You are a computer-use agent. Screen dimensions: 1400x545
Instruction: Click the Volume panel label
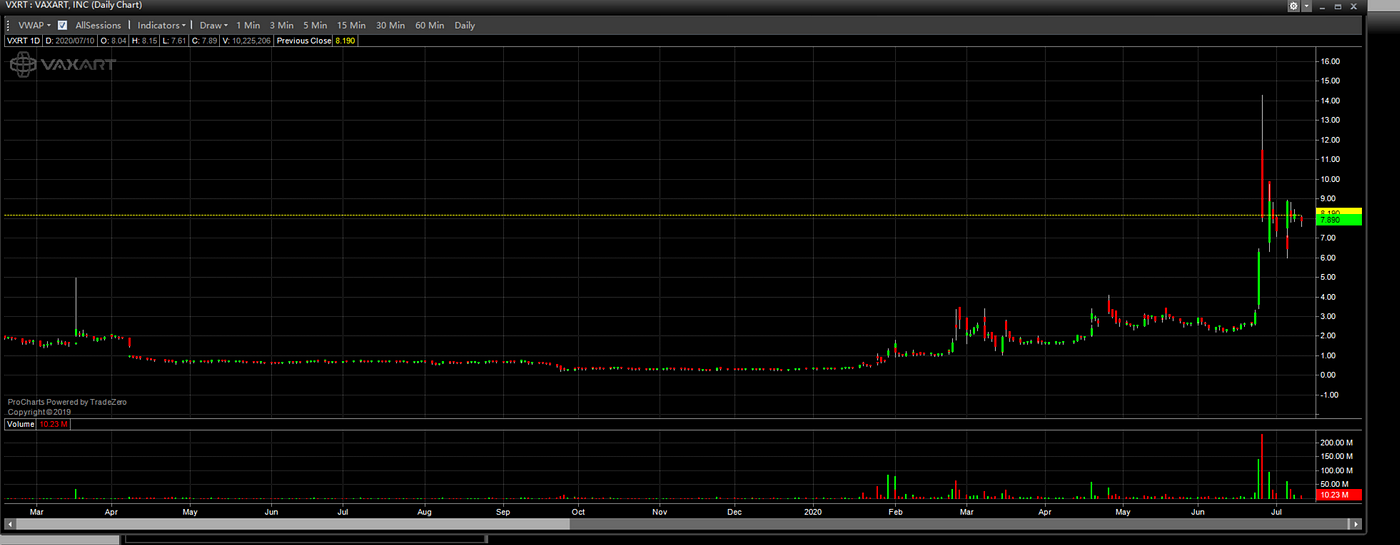(21, 425)
